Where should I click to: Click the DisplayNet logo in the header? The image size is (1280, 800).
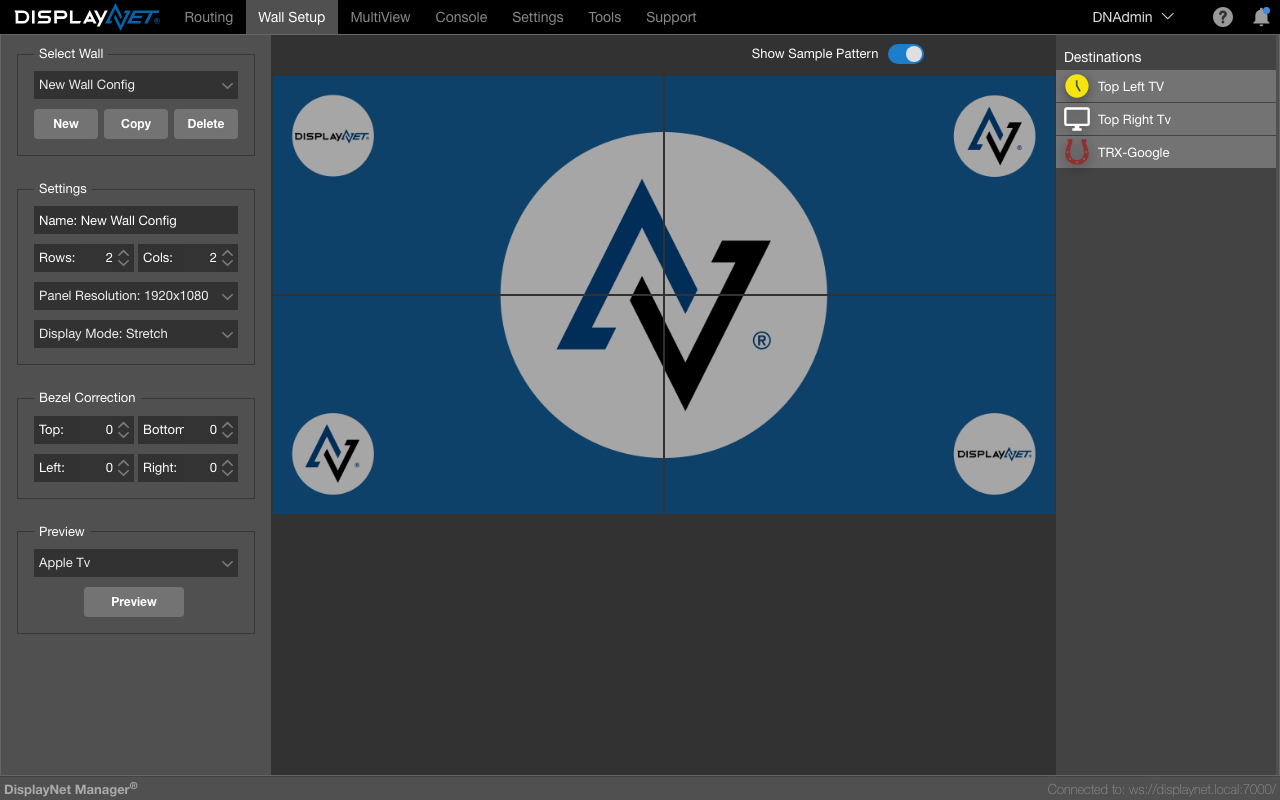coord(86,17)
